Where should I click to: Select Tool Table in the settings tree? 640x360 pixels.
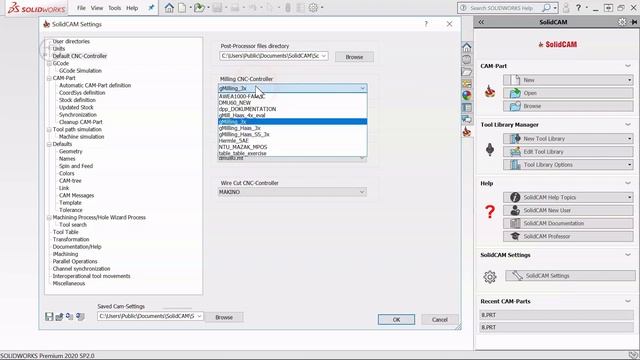(x=66, y=232)
